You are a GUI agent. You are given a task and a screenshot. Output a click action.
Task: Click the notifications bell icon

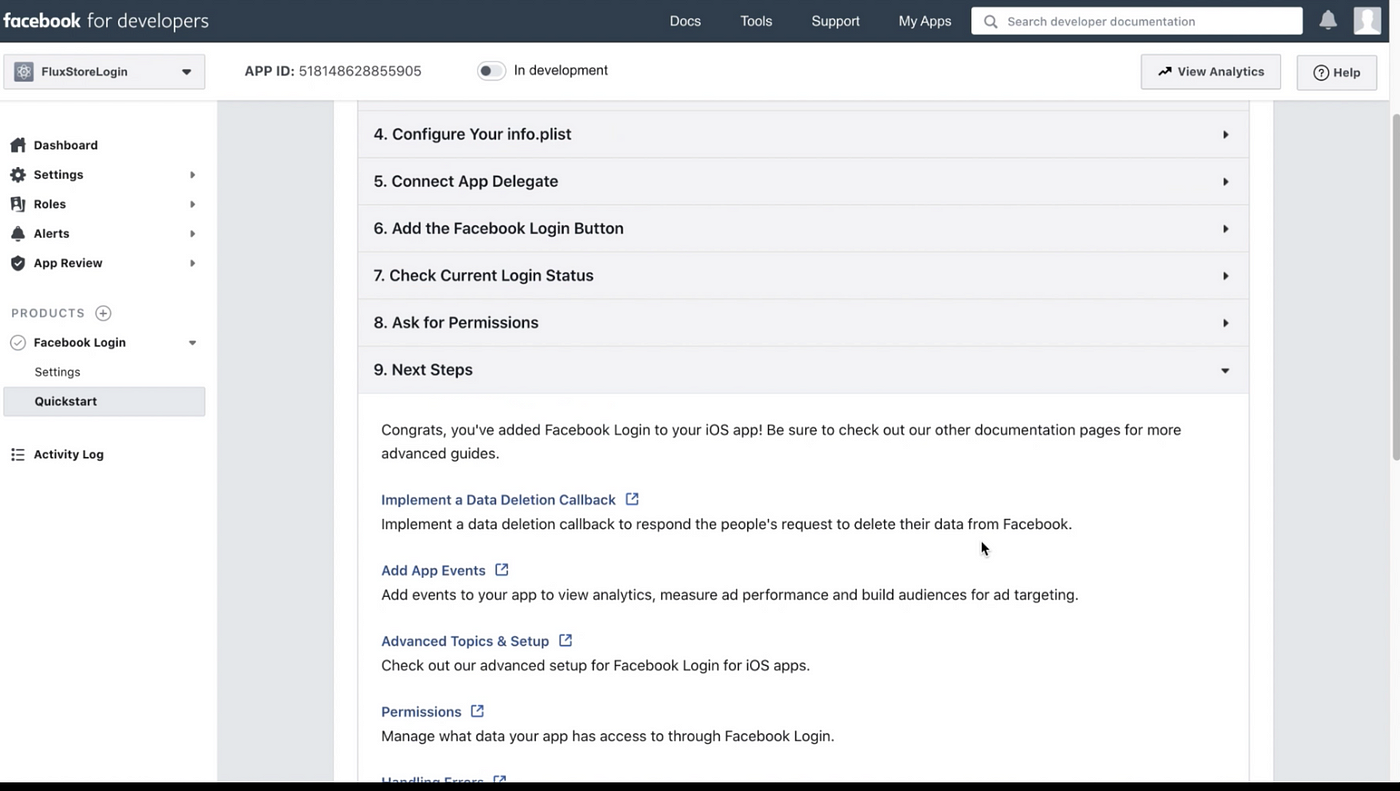pos(1328,20)
